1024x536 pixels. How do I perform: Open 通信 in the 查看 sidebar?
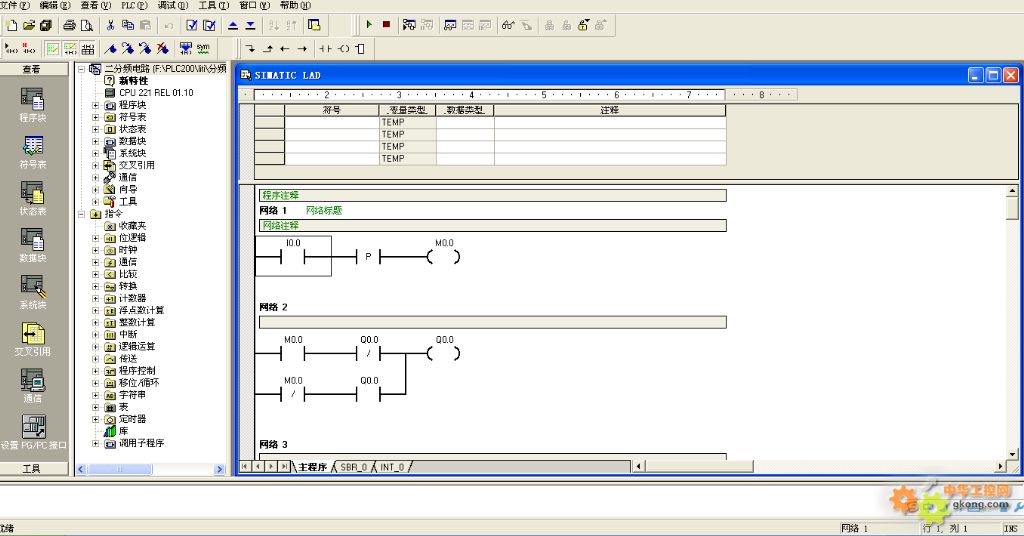[x=32, y=386]
